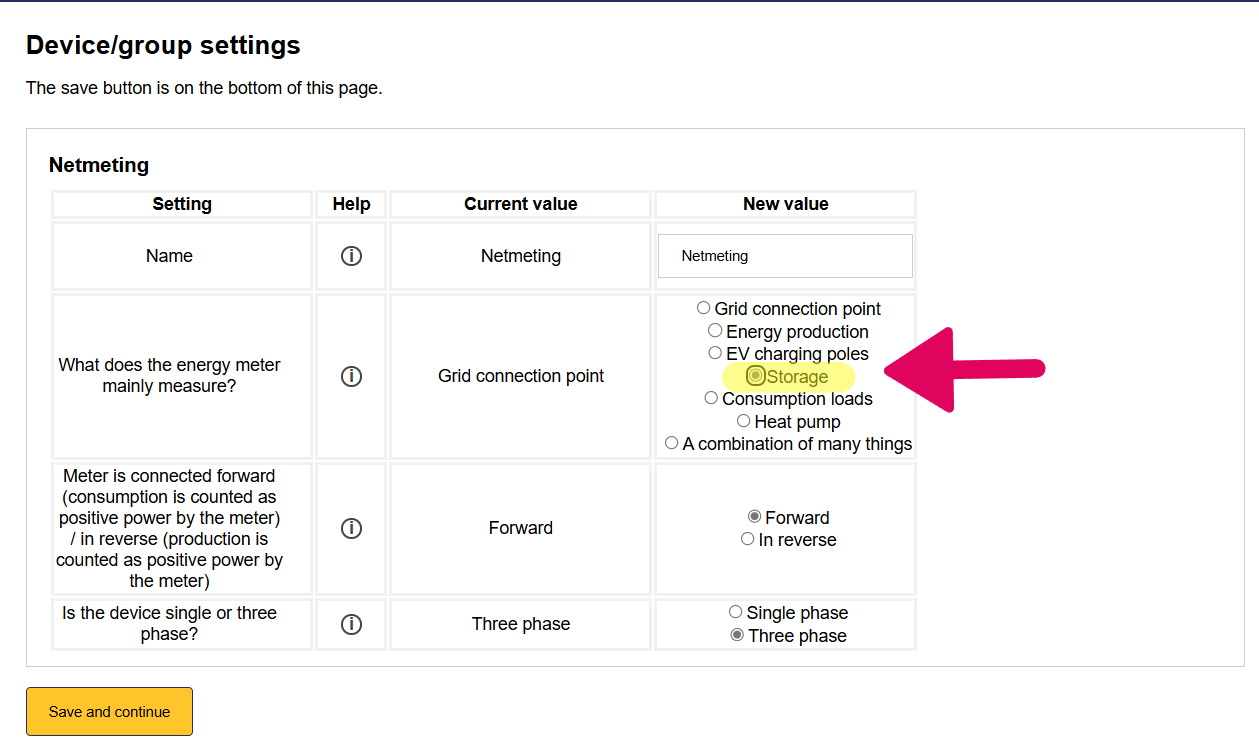Select Consumption loads as the measurement type
The image size is (1259, 743).
tap(711, 398)
